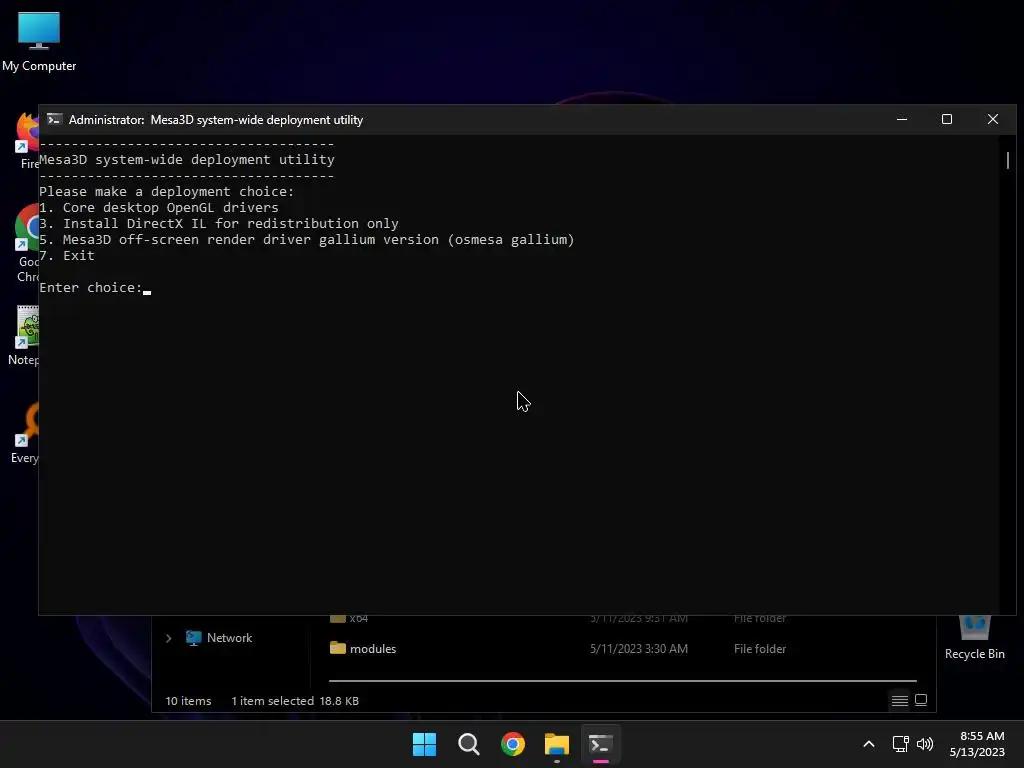This screenshot has height=768, width=1024.
Task: Open the Everything search desktop shortcut
Action: (x=25, y=432)
